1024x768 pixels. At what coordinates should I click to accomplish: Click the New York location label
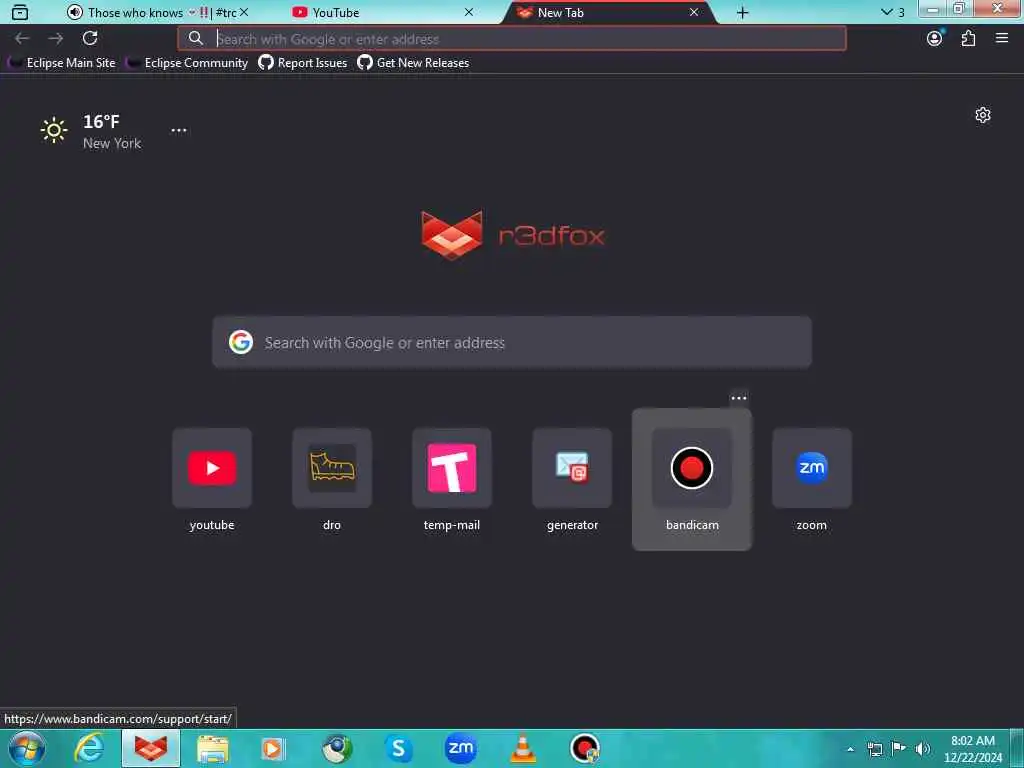(x=112, y=143)
